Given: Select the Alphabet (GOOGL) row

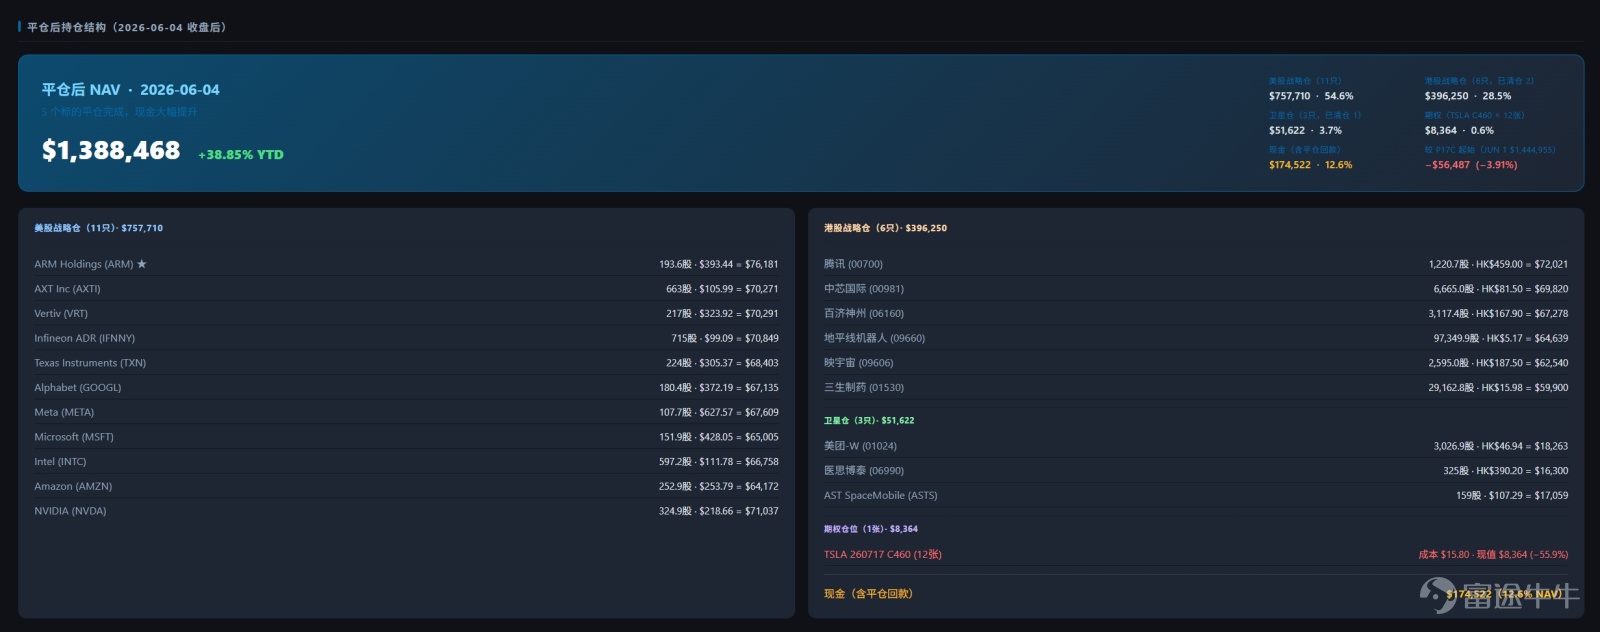Looking at the screenshot, I should (406, 387).
